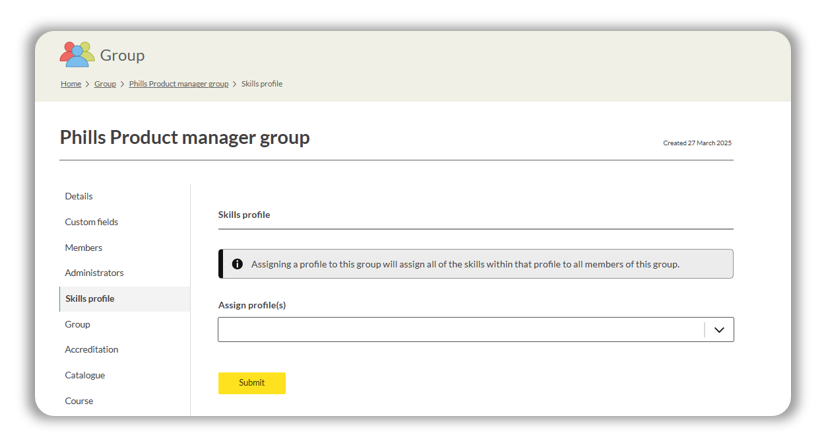
Task: Click the info icon in the notice banner
Action: pyautogui.click(x=237, y=264)
